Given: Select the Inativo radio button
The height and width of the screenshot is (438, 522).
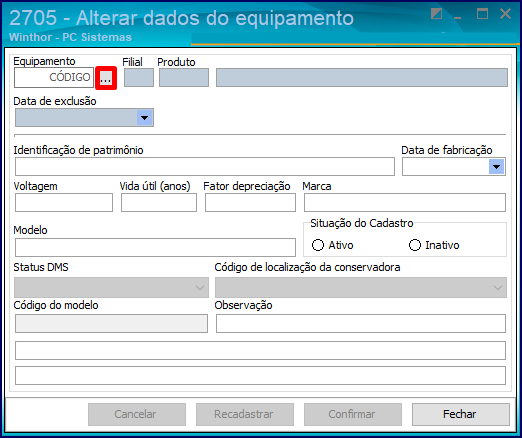Looking at the screenshot, I should [415, 245].
